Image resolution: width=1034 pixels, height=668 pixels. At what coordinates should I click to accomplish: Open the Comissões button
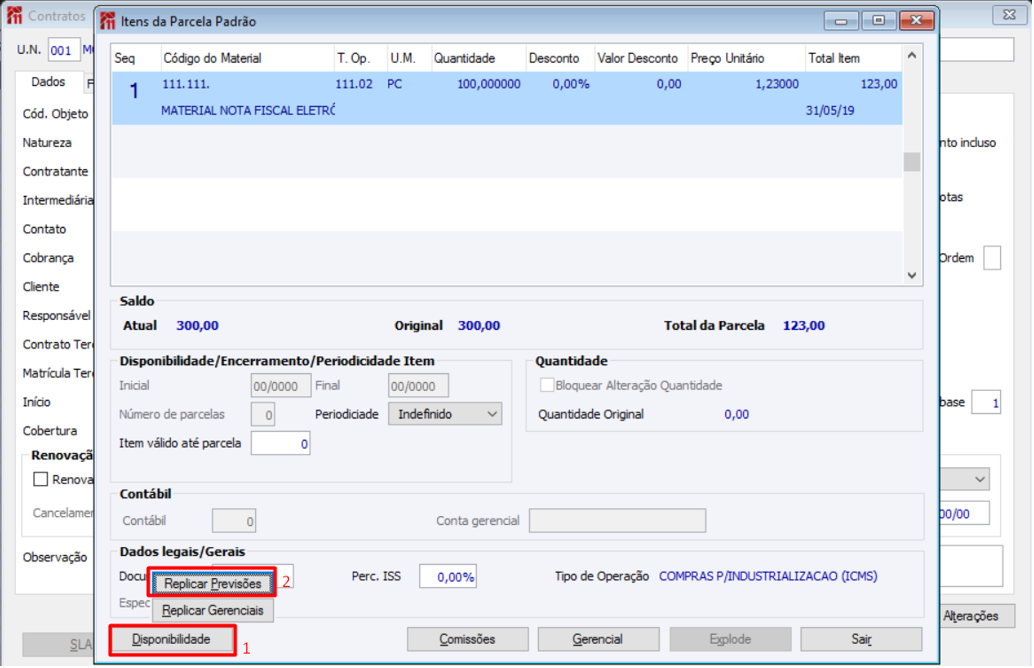click(468, 639)
